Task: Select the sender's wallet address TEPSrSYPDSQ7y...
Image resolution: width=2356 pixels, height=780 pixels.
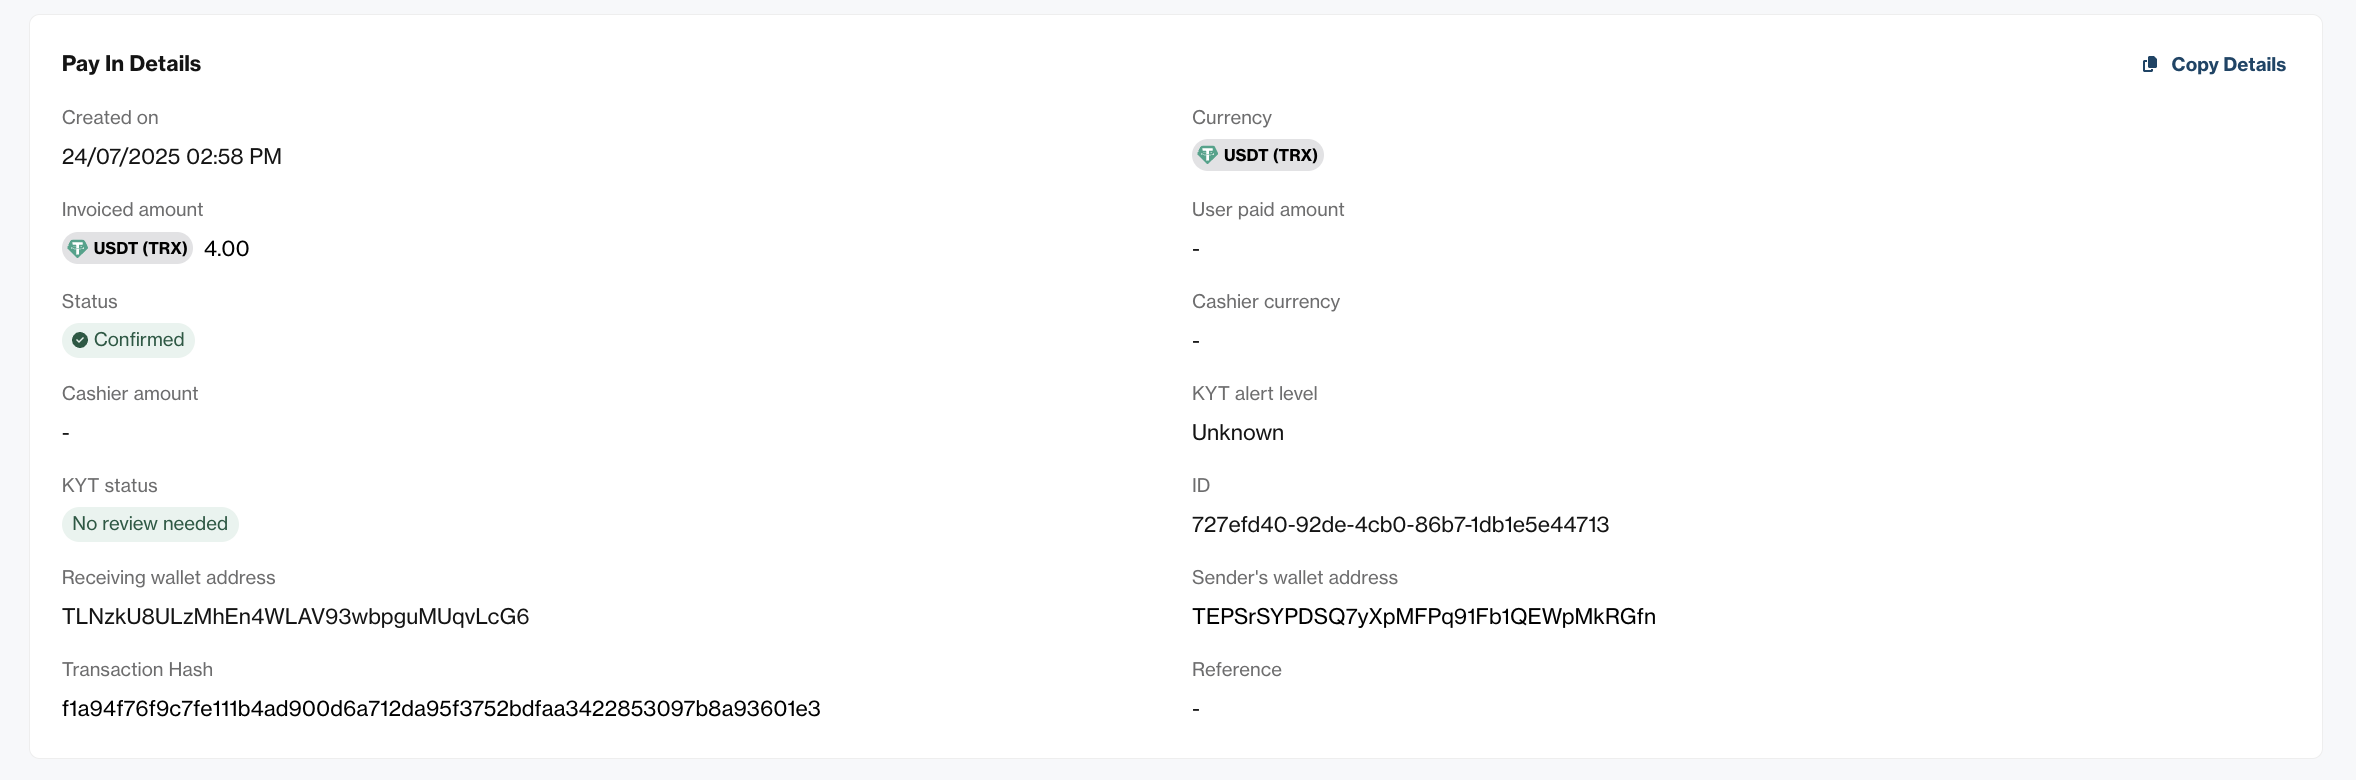Action: coord(1424,617)
